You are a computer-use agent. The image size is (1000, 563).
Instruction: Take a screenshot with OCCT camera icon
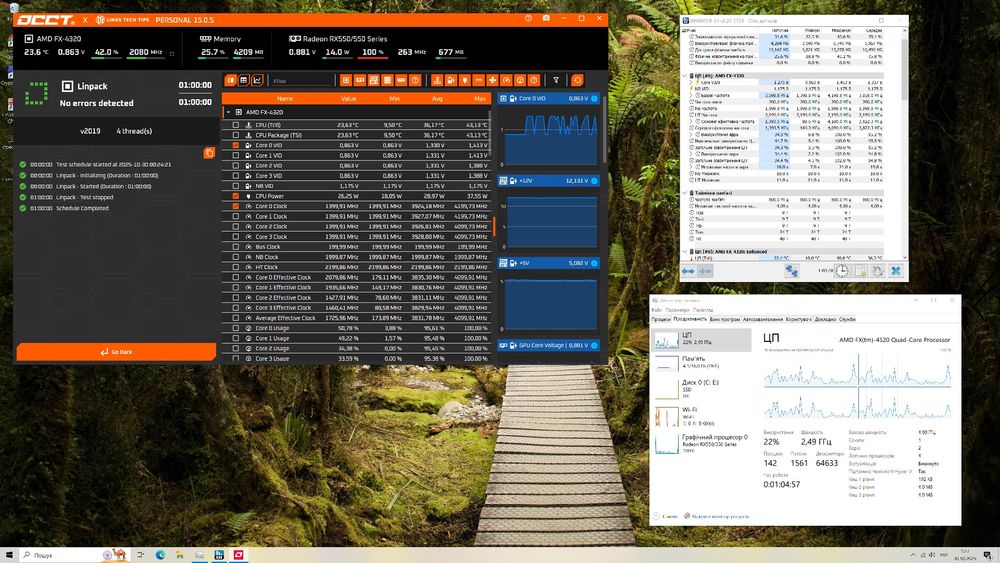[x=546, y=18]
